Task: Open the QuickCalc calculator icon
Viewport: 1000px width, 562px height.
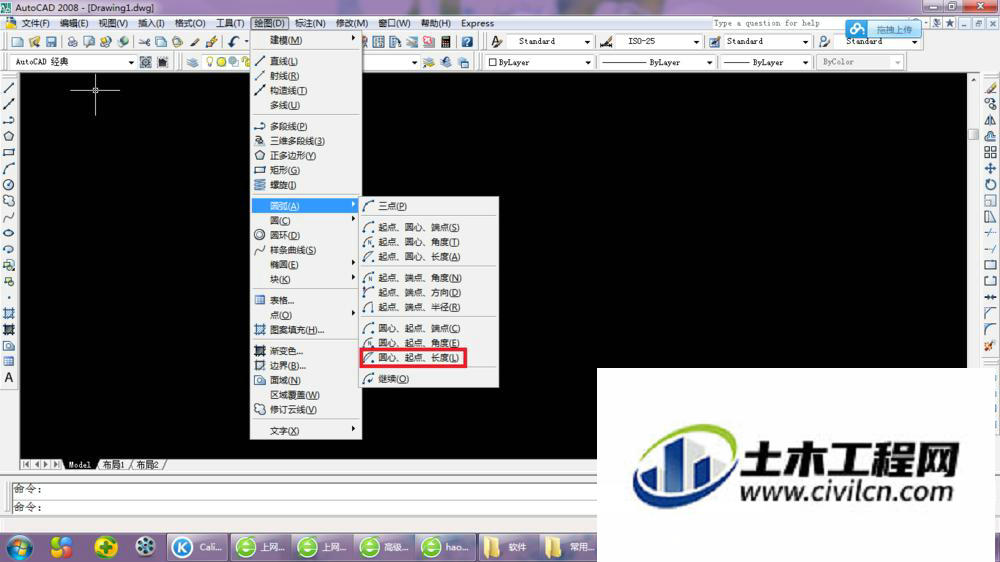Action: (446, 41)
